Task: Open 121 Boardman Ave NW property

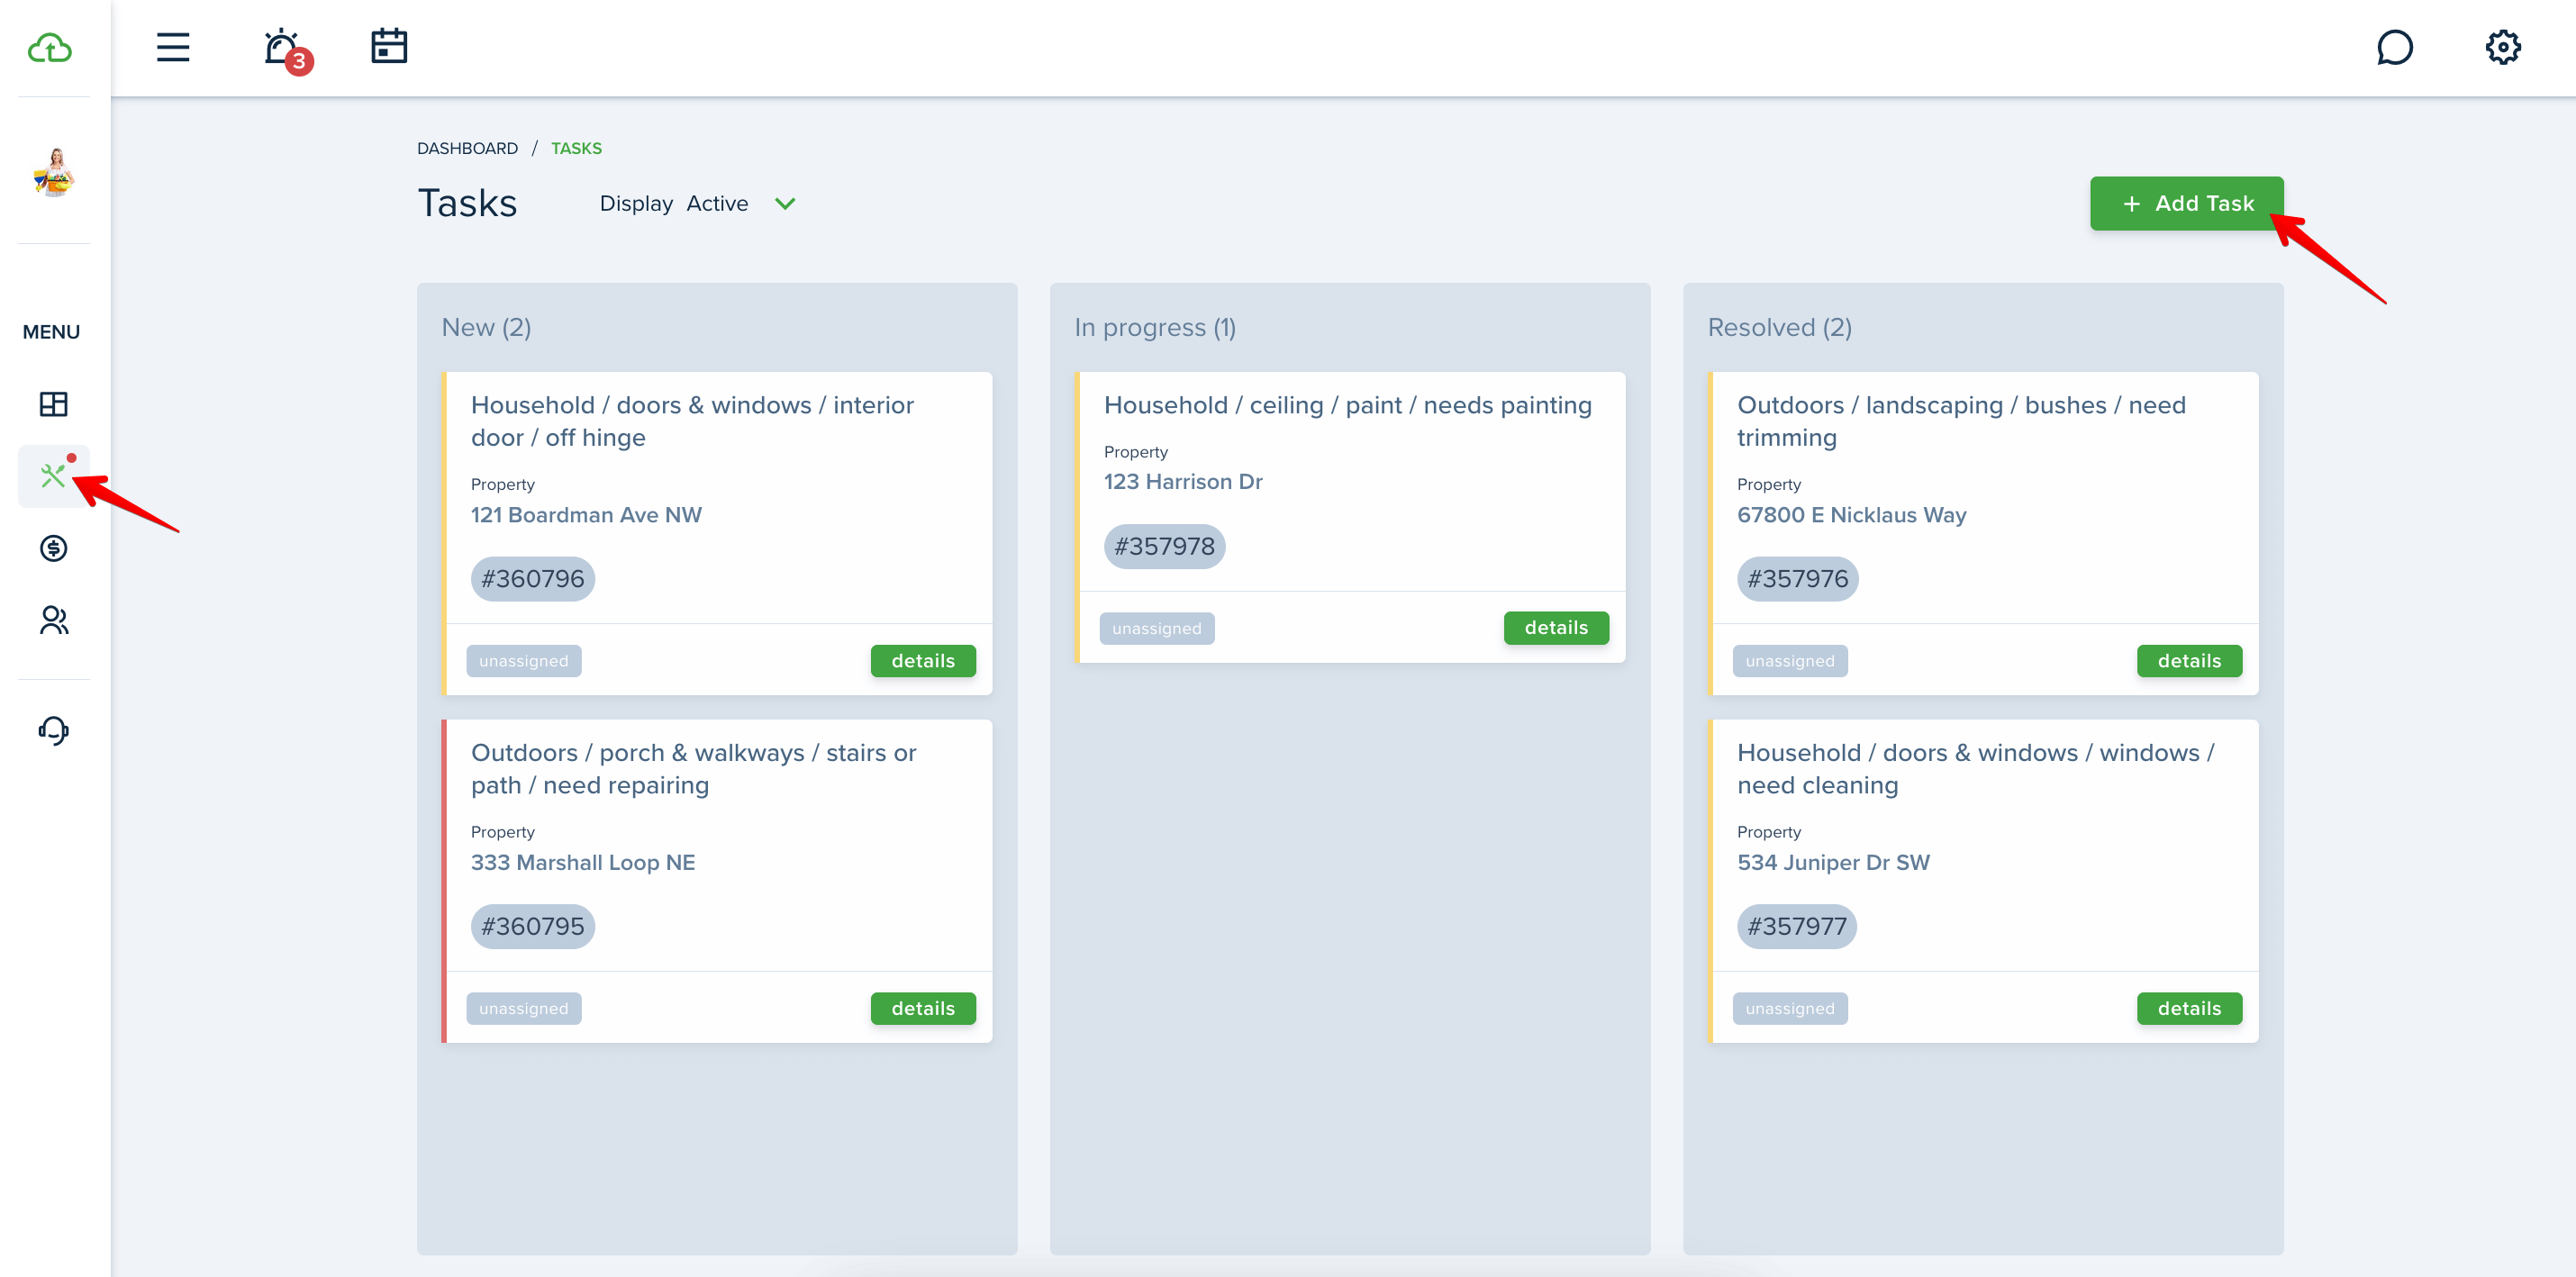Action: 586,515
